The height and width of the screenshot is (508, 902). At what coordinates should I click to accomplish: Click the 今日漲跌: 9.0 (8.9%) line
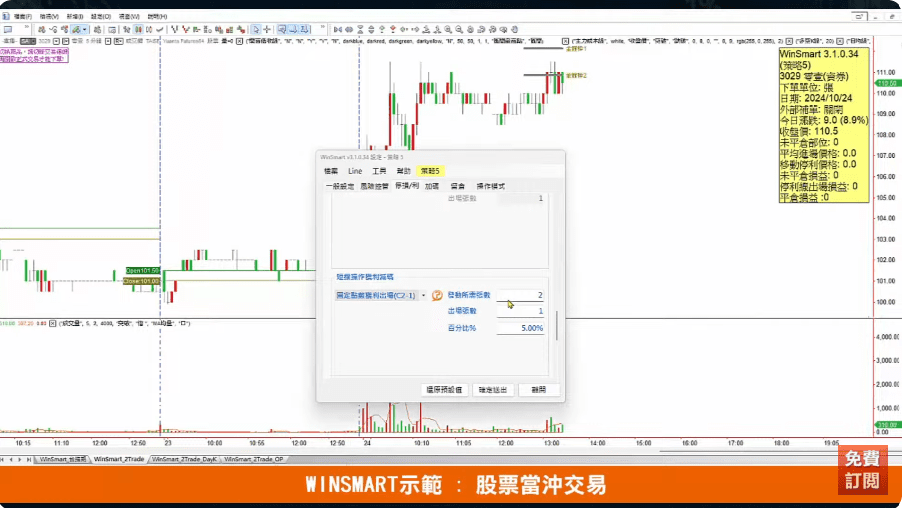click(824, 120)
